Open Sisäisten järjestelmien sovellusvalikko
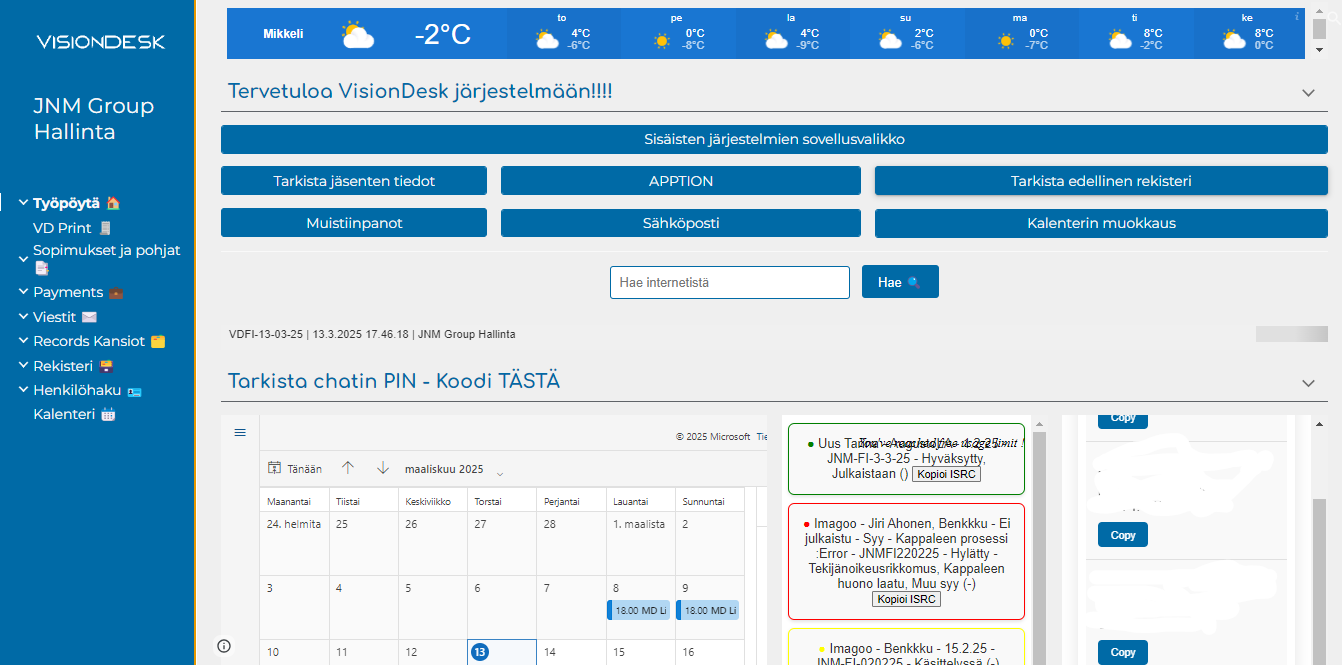Viewport: 1342px width, 665px height. pyautogui.click(x=774, y=139)
